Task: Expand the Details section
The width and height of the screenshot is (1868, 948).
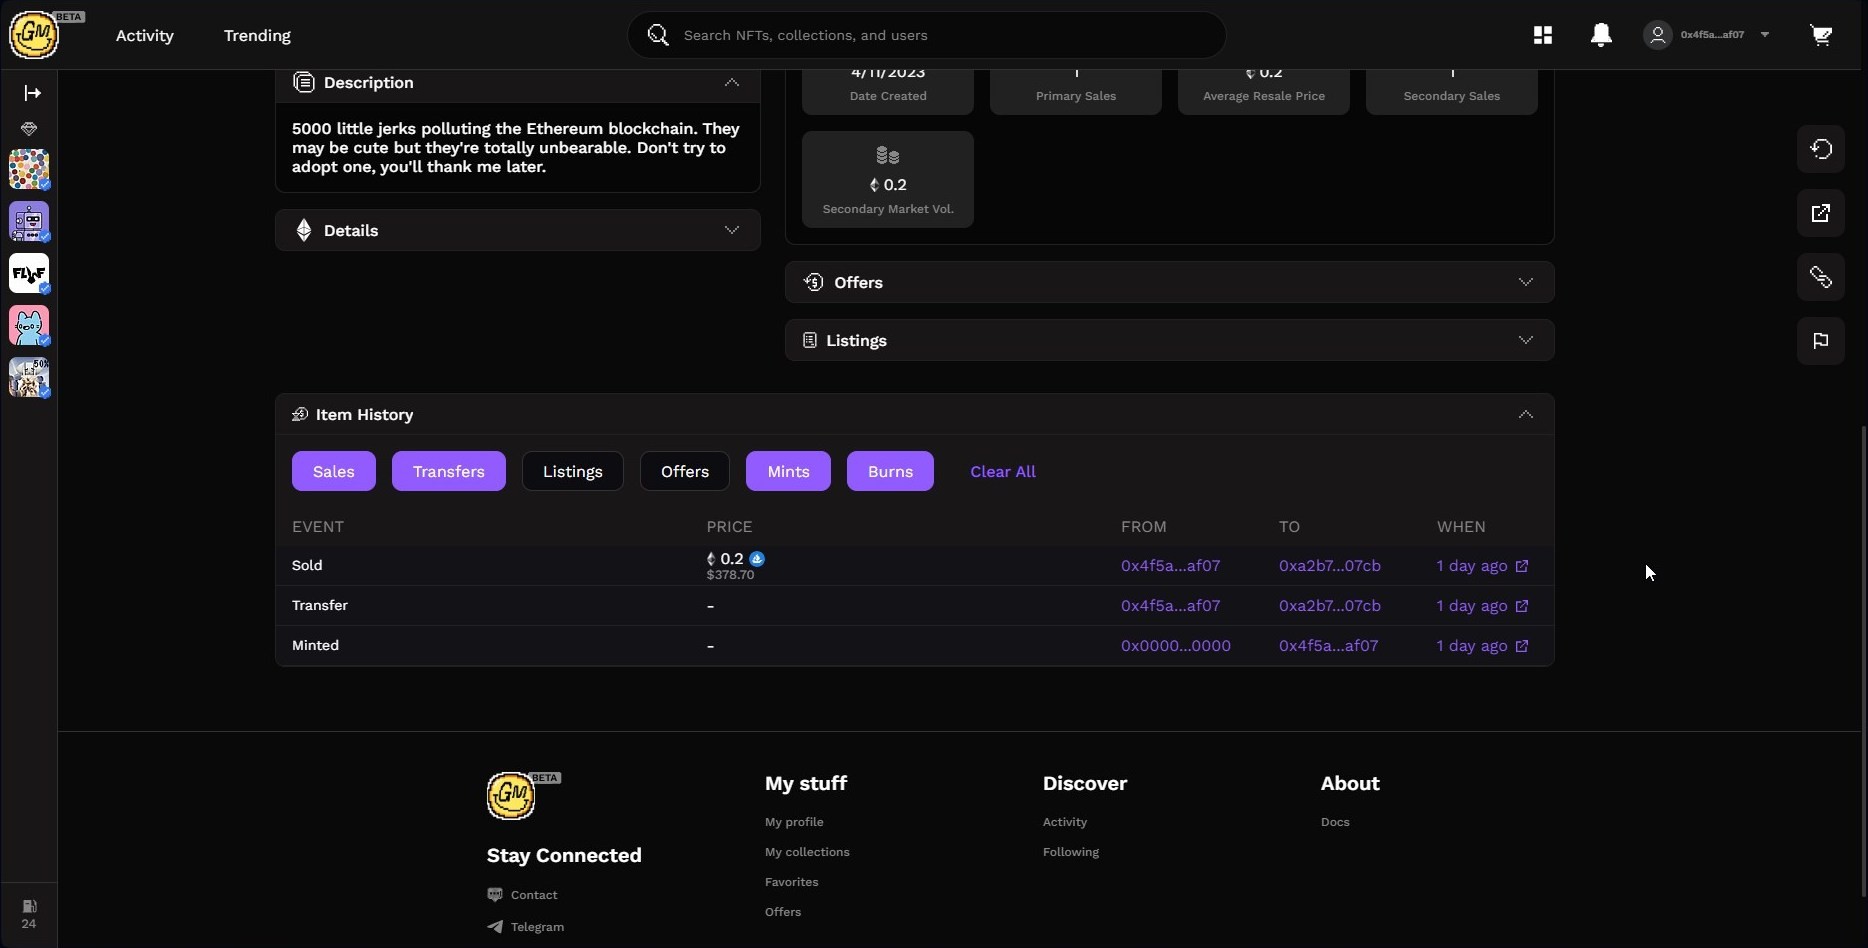Action: [x=518, y=230]
